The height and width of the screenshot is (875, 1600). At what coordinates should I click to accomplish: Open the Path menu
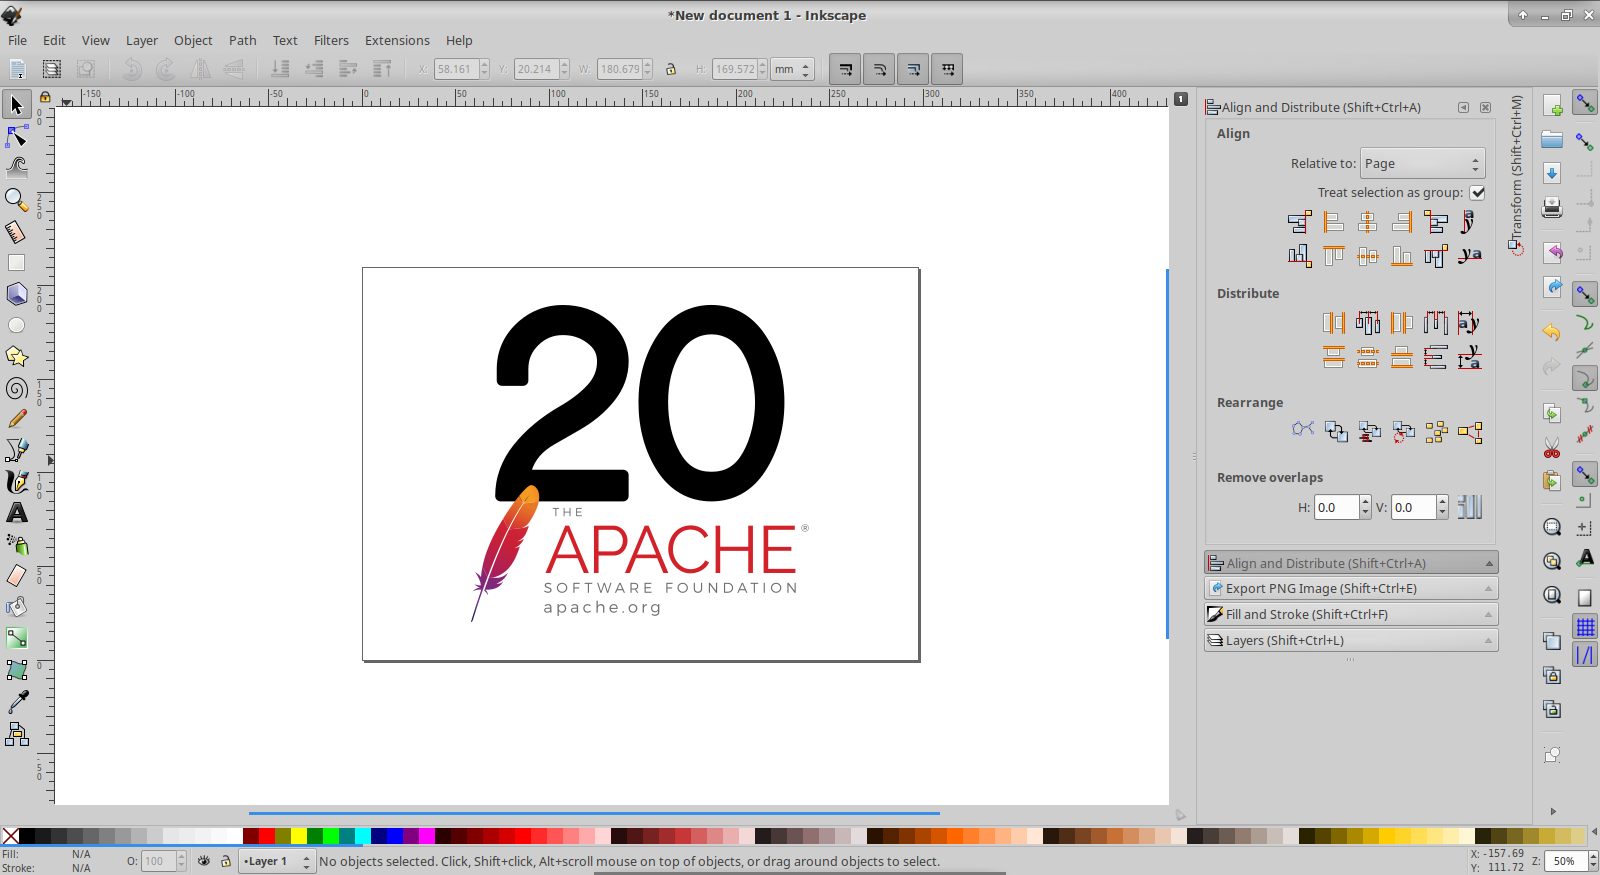tap(242, 40)
